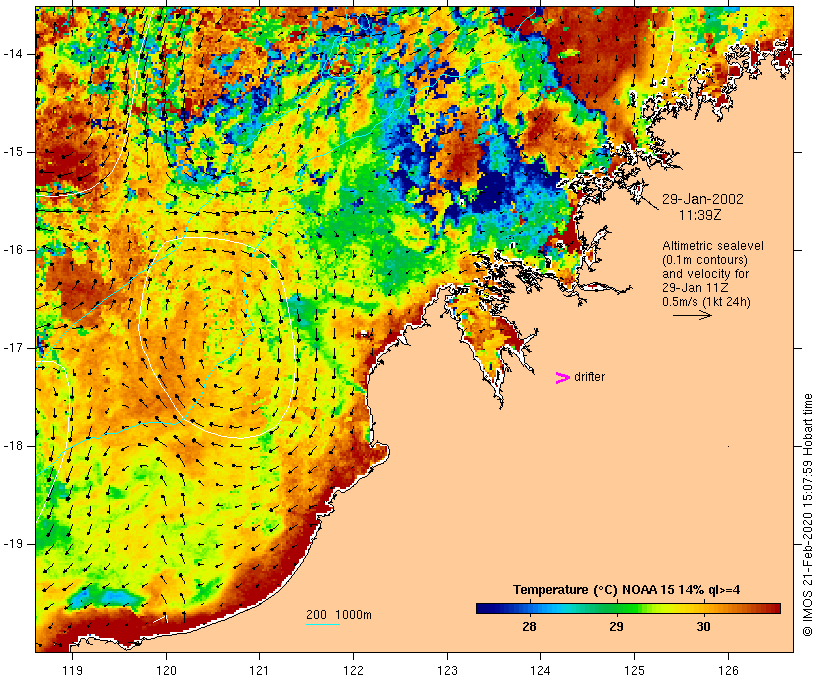Click longitude label 126
This screenshot has width=820, height=680.
click(728, 670)
